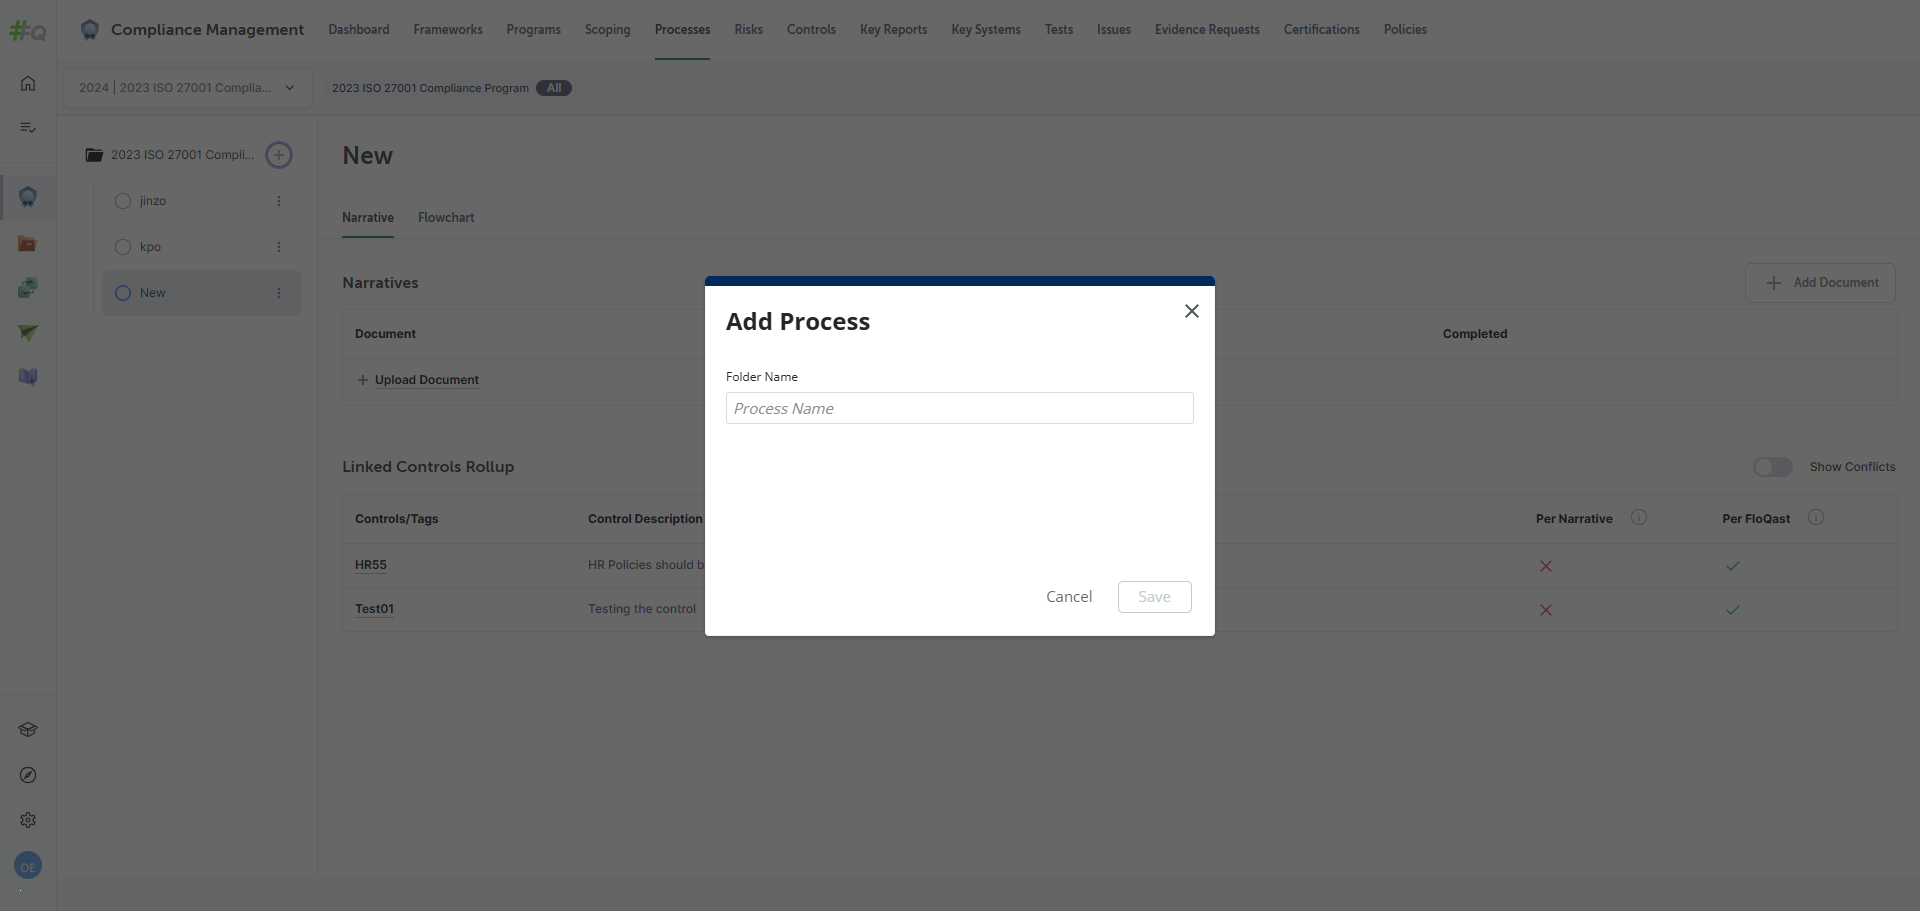
Task: Select the New process status circle
Action: pyautogui.click(x=123, y=293)
